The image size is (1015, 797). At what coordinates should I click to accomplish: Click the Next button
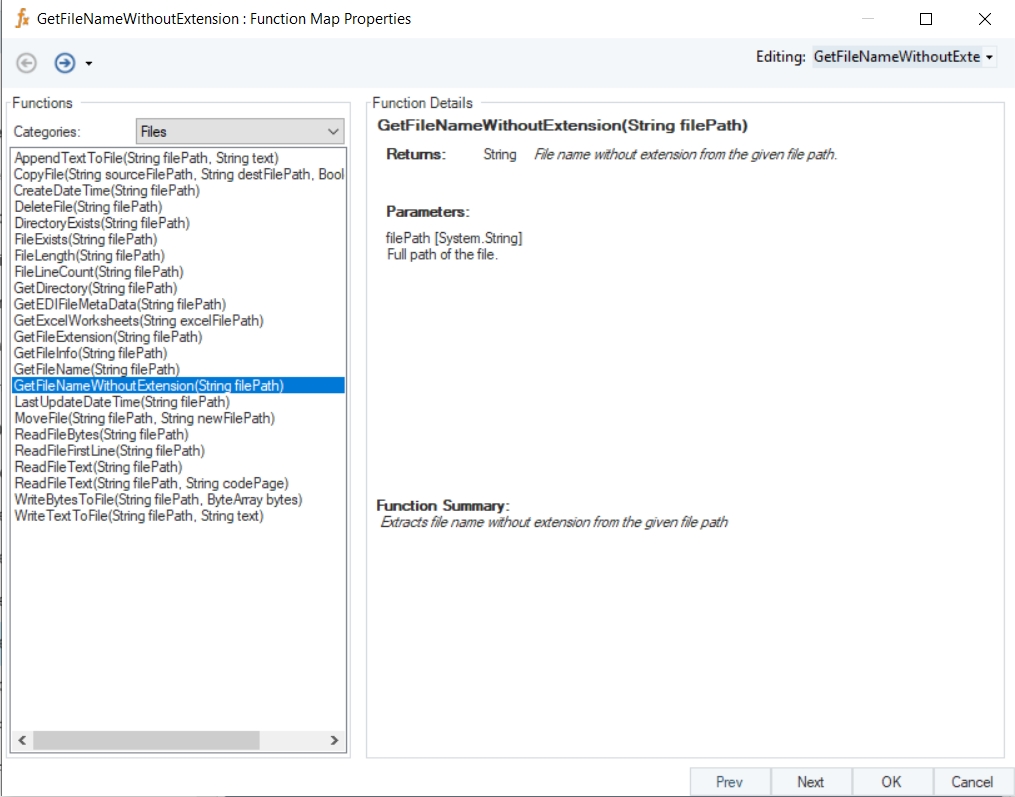coord(811,782)
